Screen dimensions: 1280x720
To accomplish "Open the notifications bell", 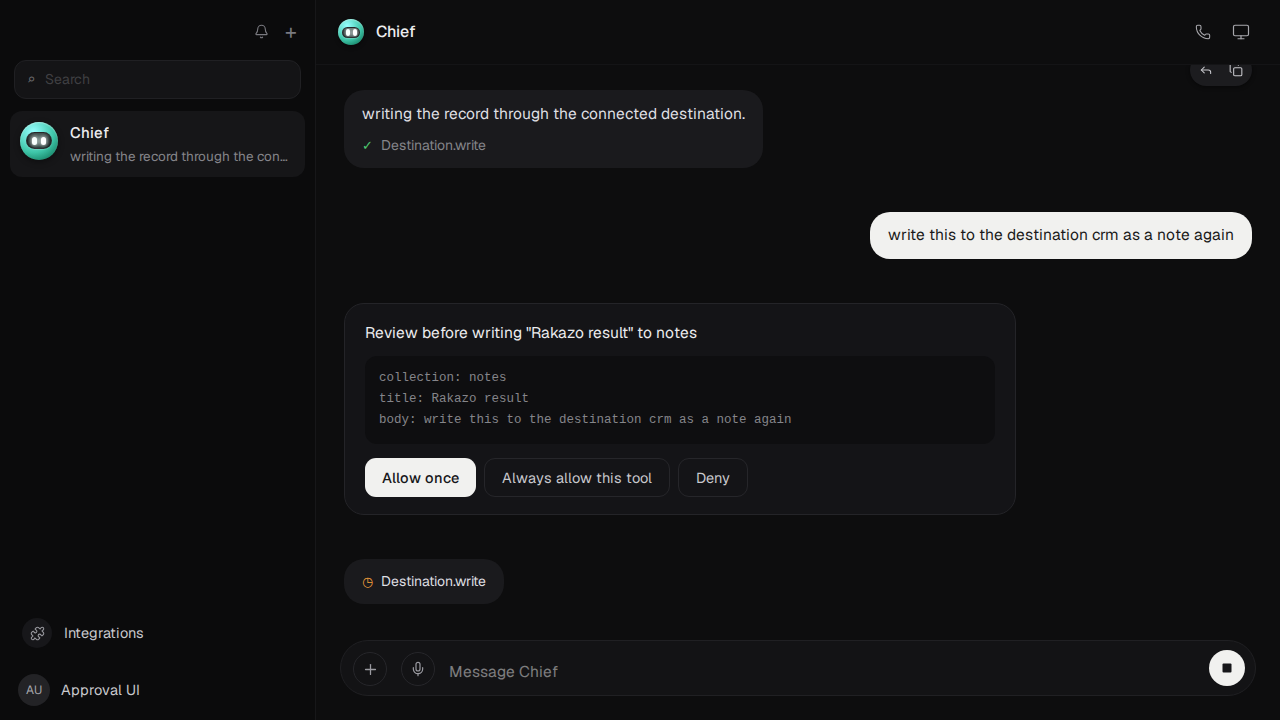I will [261, 32].
